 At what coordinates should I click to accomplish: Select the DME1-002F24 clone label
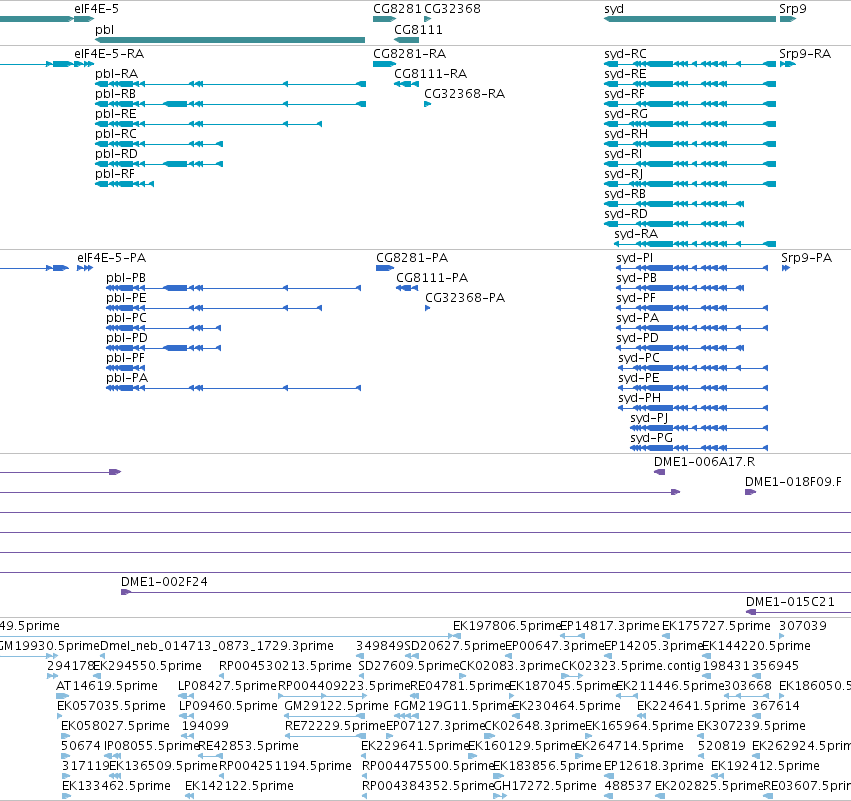164,582
